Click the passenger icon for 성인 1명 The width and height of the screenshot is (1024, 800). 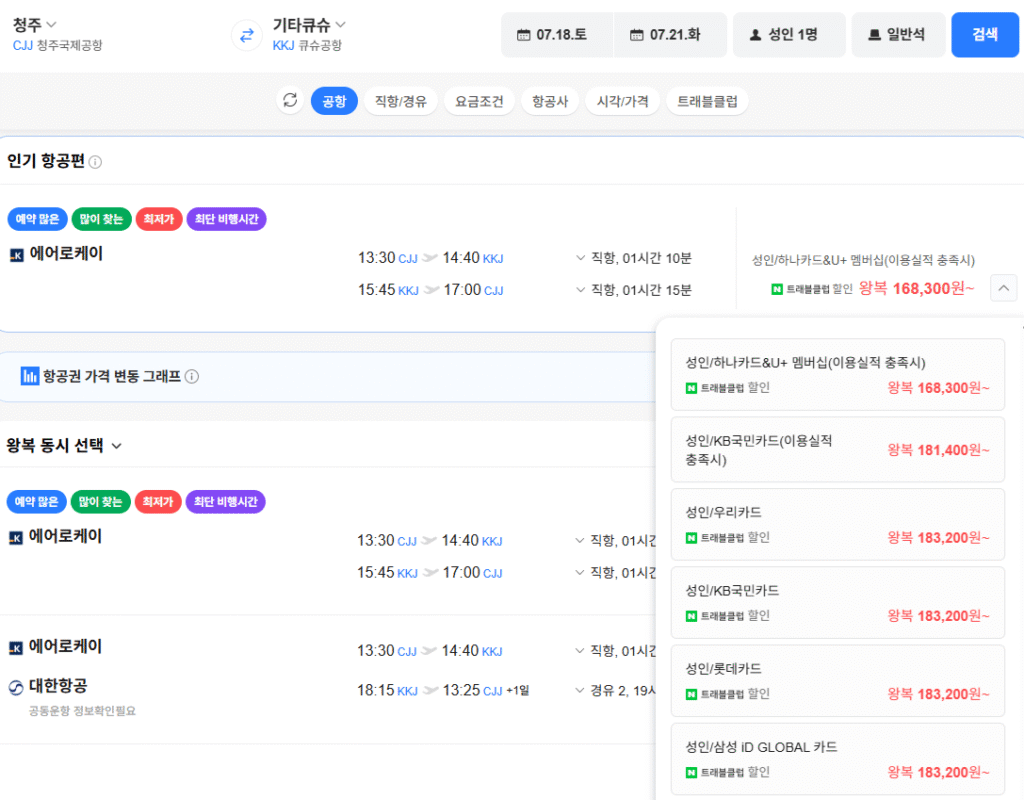point(756,35)
